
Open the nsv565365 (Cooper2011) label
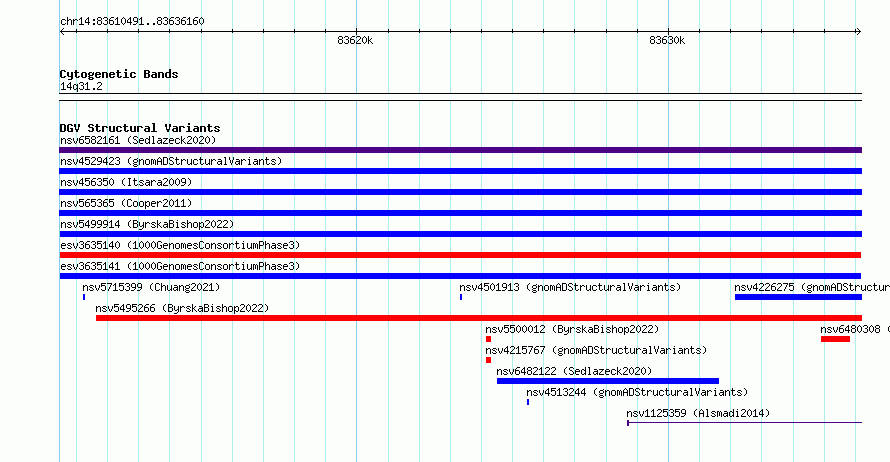pos(126,203)
